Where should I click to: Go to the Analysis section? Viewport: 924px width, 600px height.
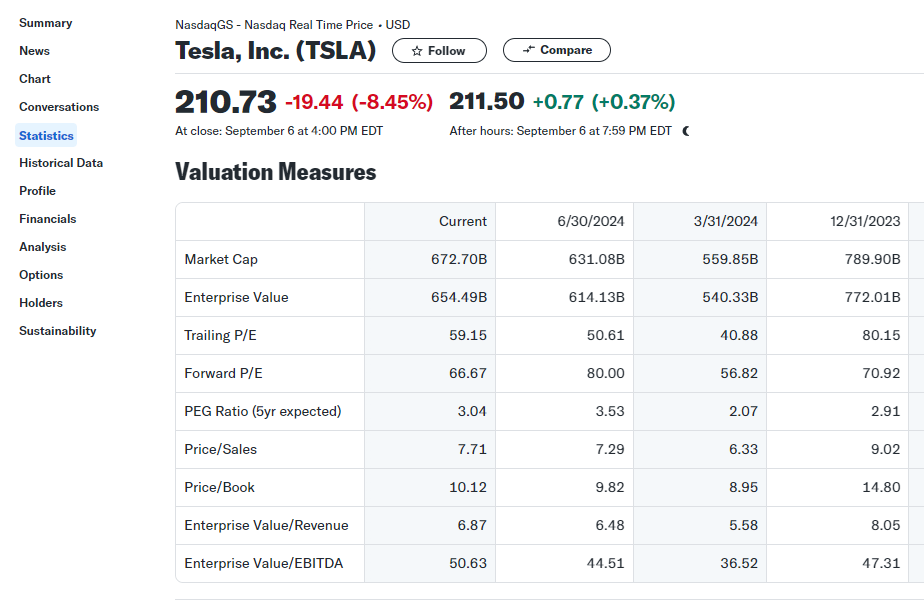click(x=42, y=246)
